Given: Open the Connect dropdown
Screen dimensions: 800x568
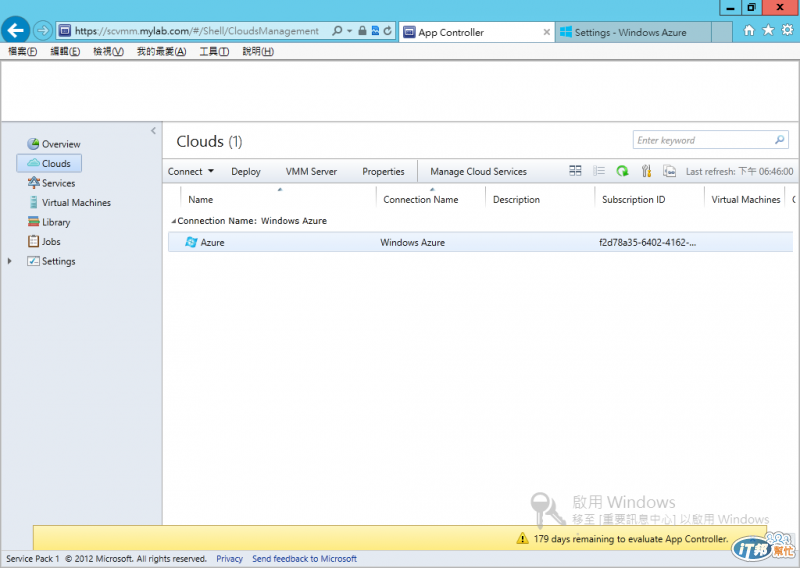Looking at the screenshot, I should 191,171.
